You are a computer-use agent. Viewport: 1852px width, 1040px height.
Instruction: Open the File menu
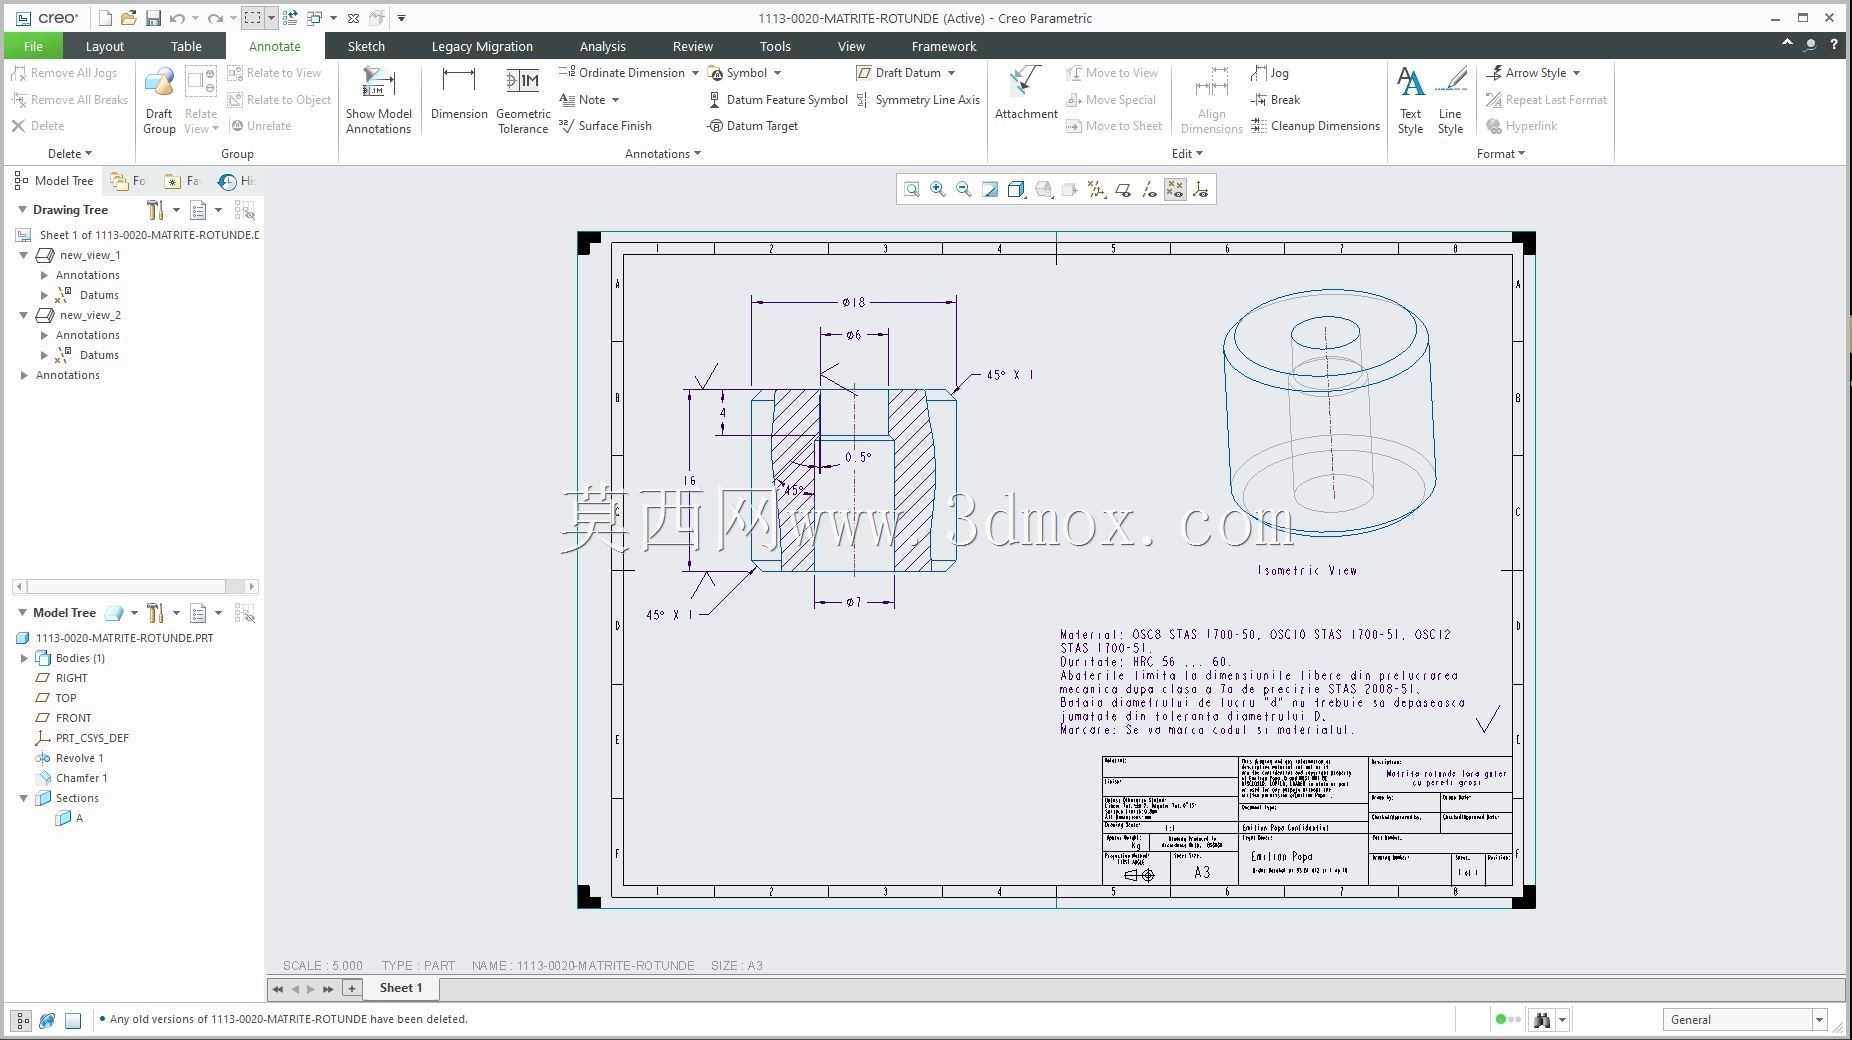[33, 46]
